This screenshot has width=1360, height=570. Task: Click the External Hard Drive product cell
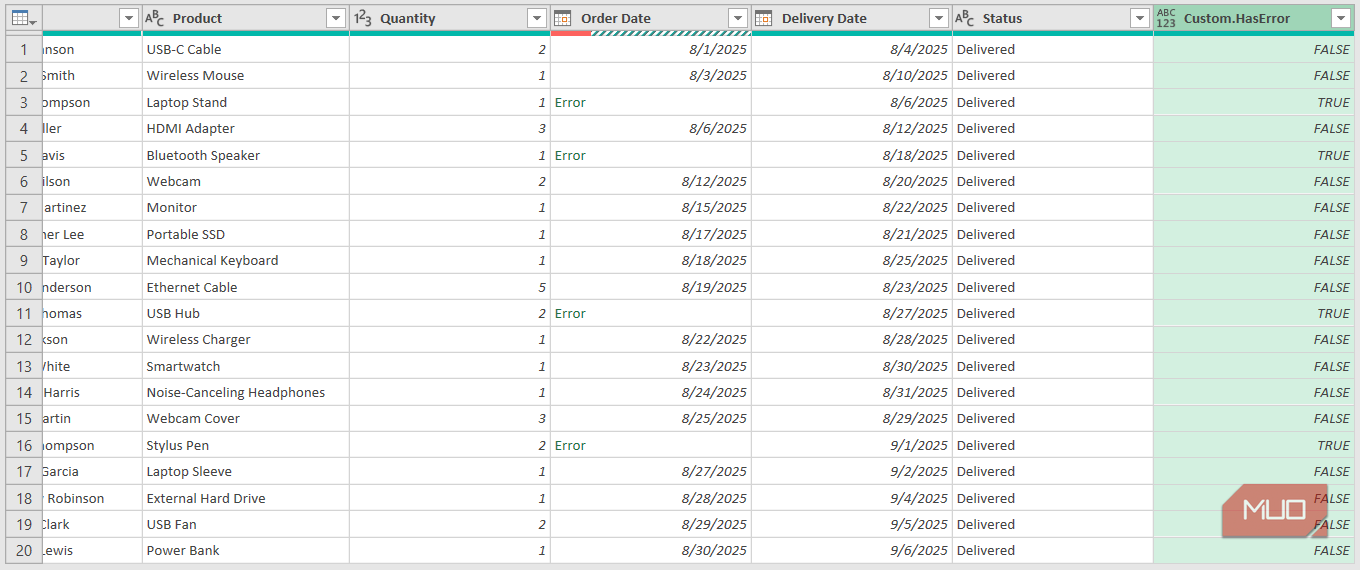246,498
